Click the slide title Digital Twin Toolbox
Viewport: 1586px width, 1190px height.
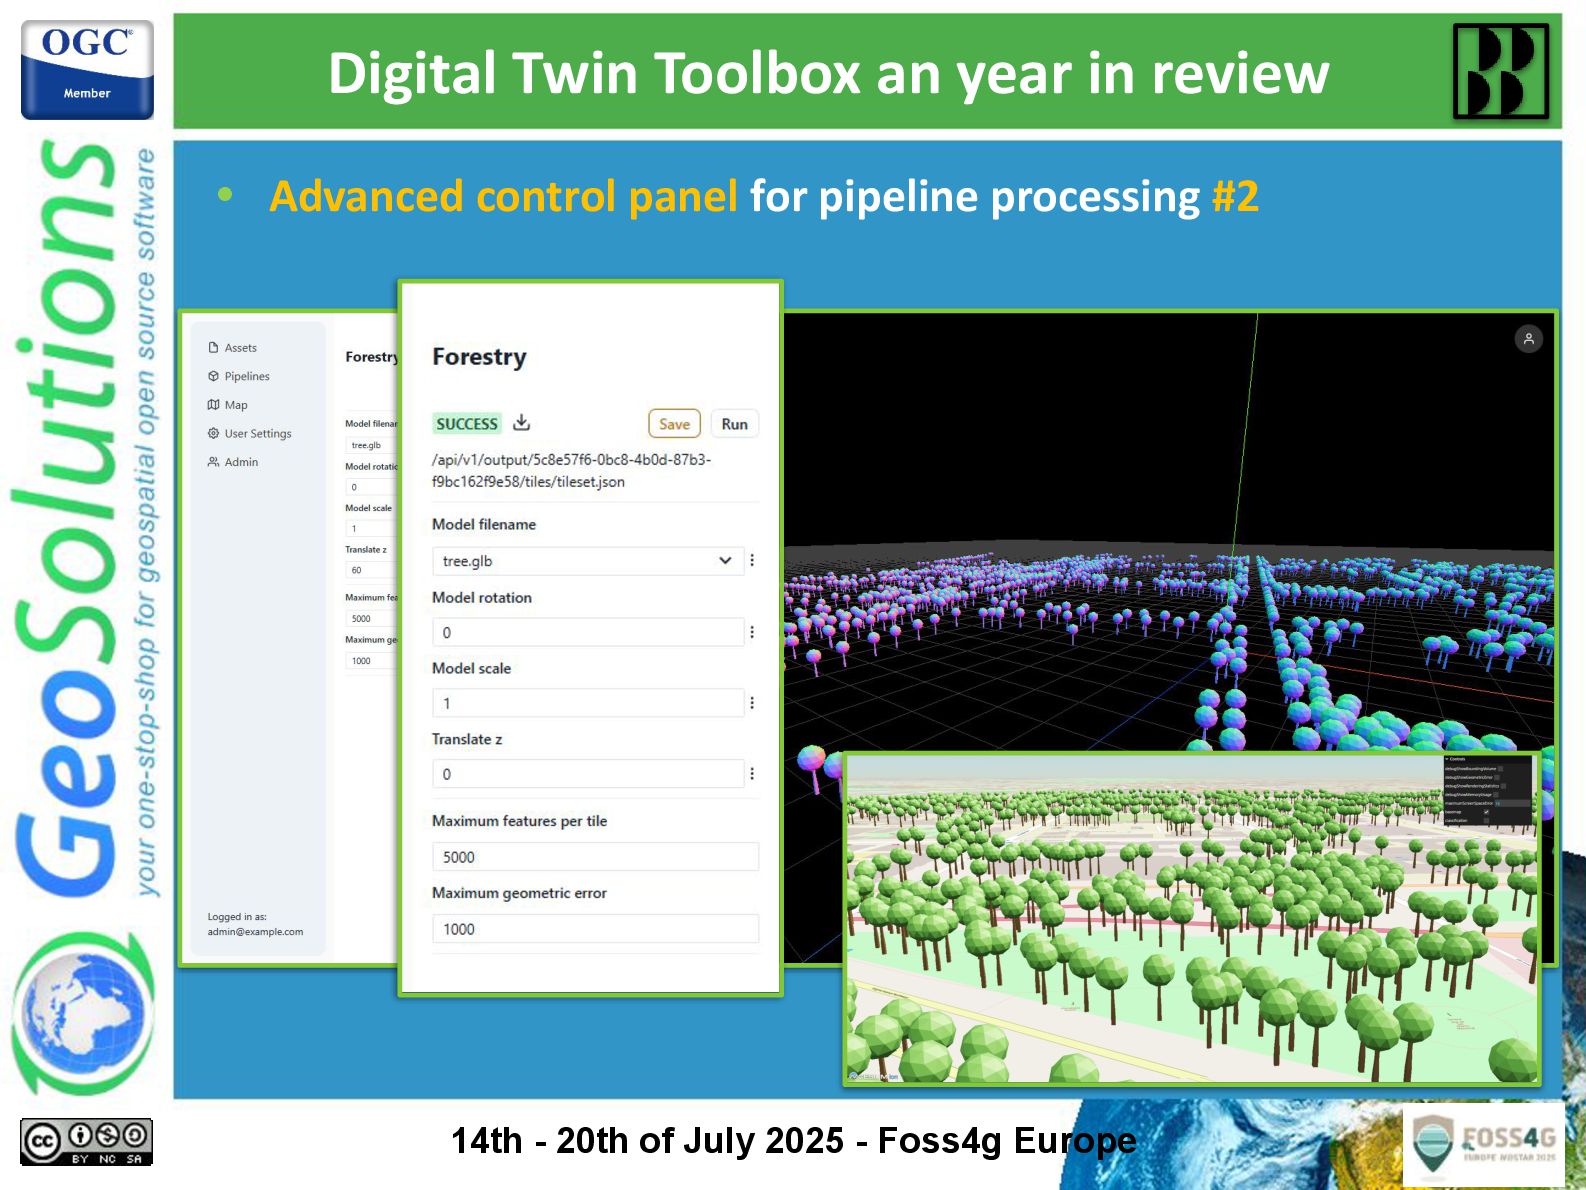pyautogui.click(x=829, y=73)
